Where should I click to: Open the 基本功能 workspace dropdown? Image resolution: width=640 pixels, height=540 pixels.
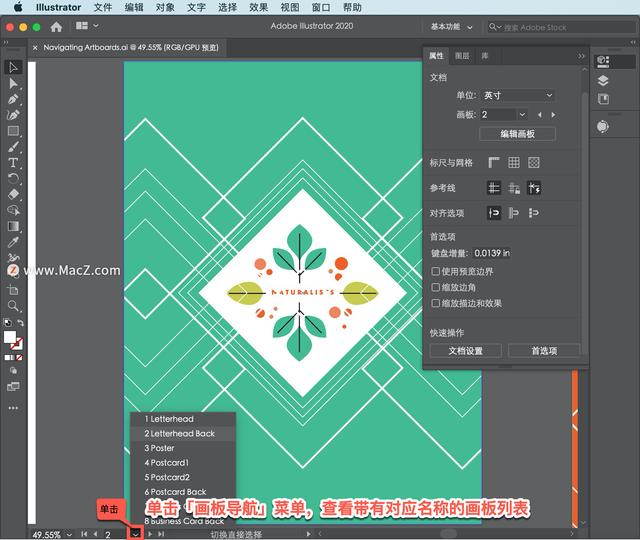[x=452, y=27]
